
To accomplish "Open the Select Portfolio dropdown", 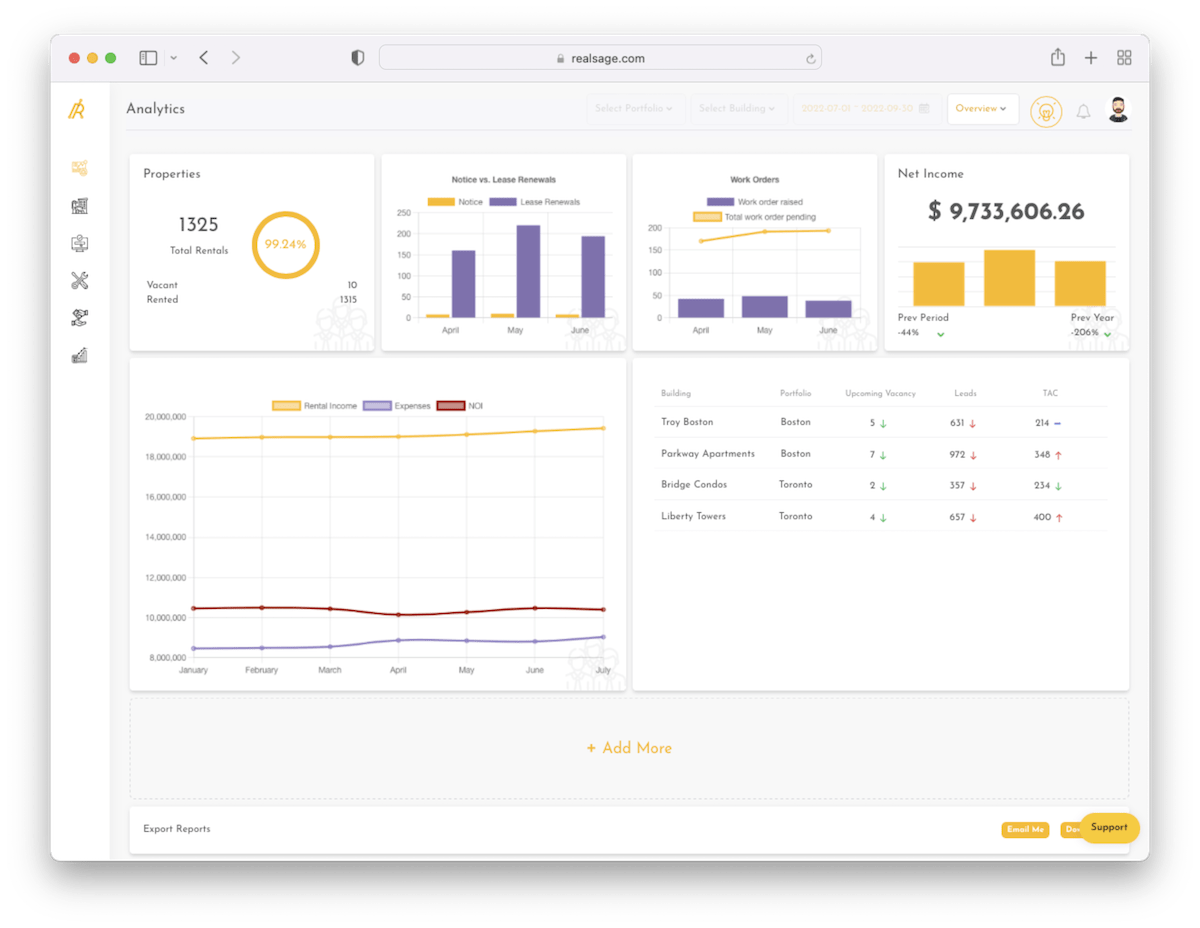I will coord(635,108).
